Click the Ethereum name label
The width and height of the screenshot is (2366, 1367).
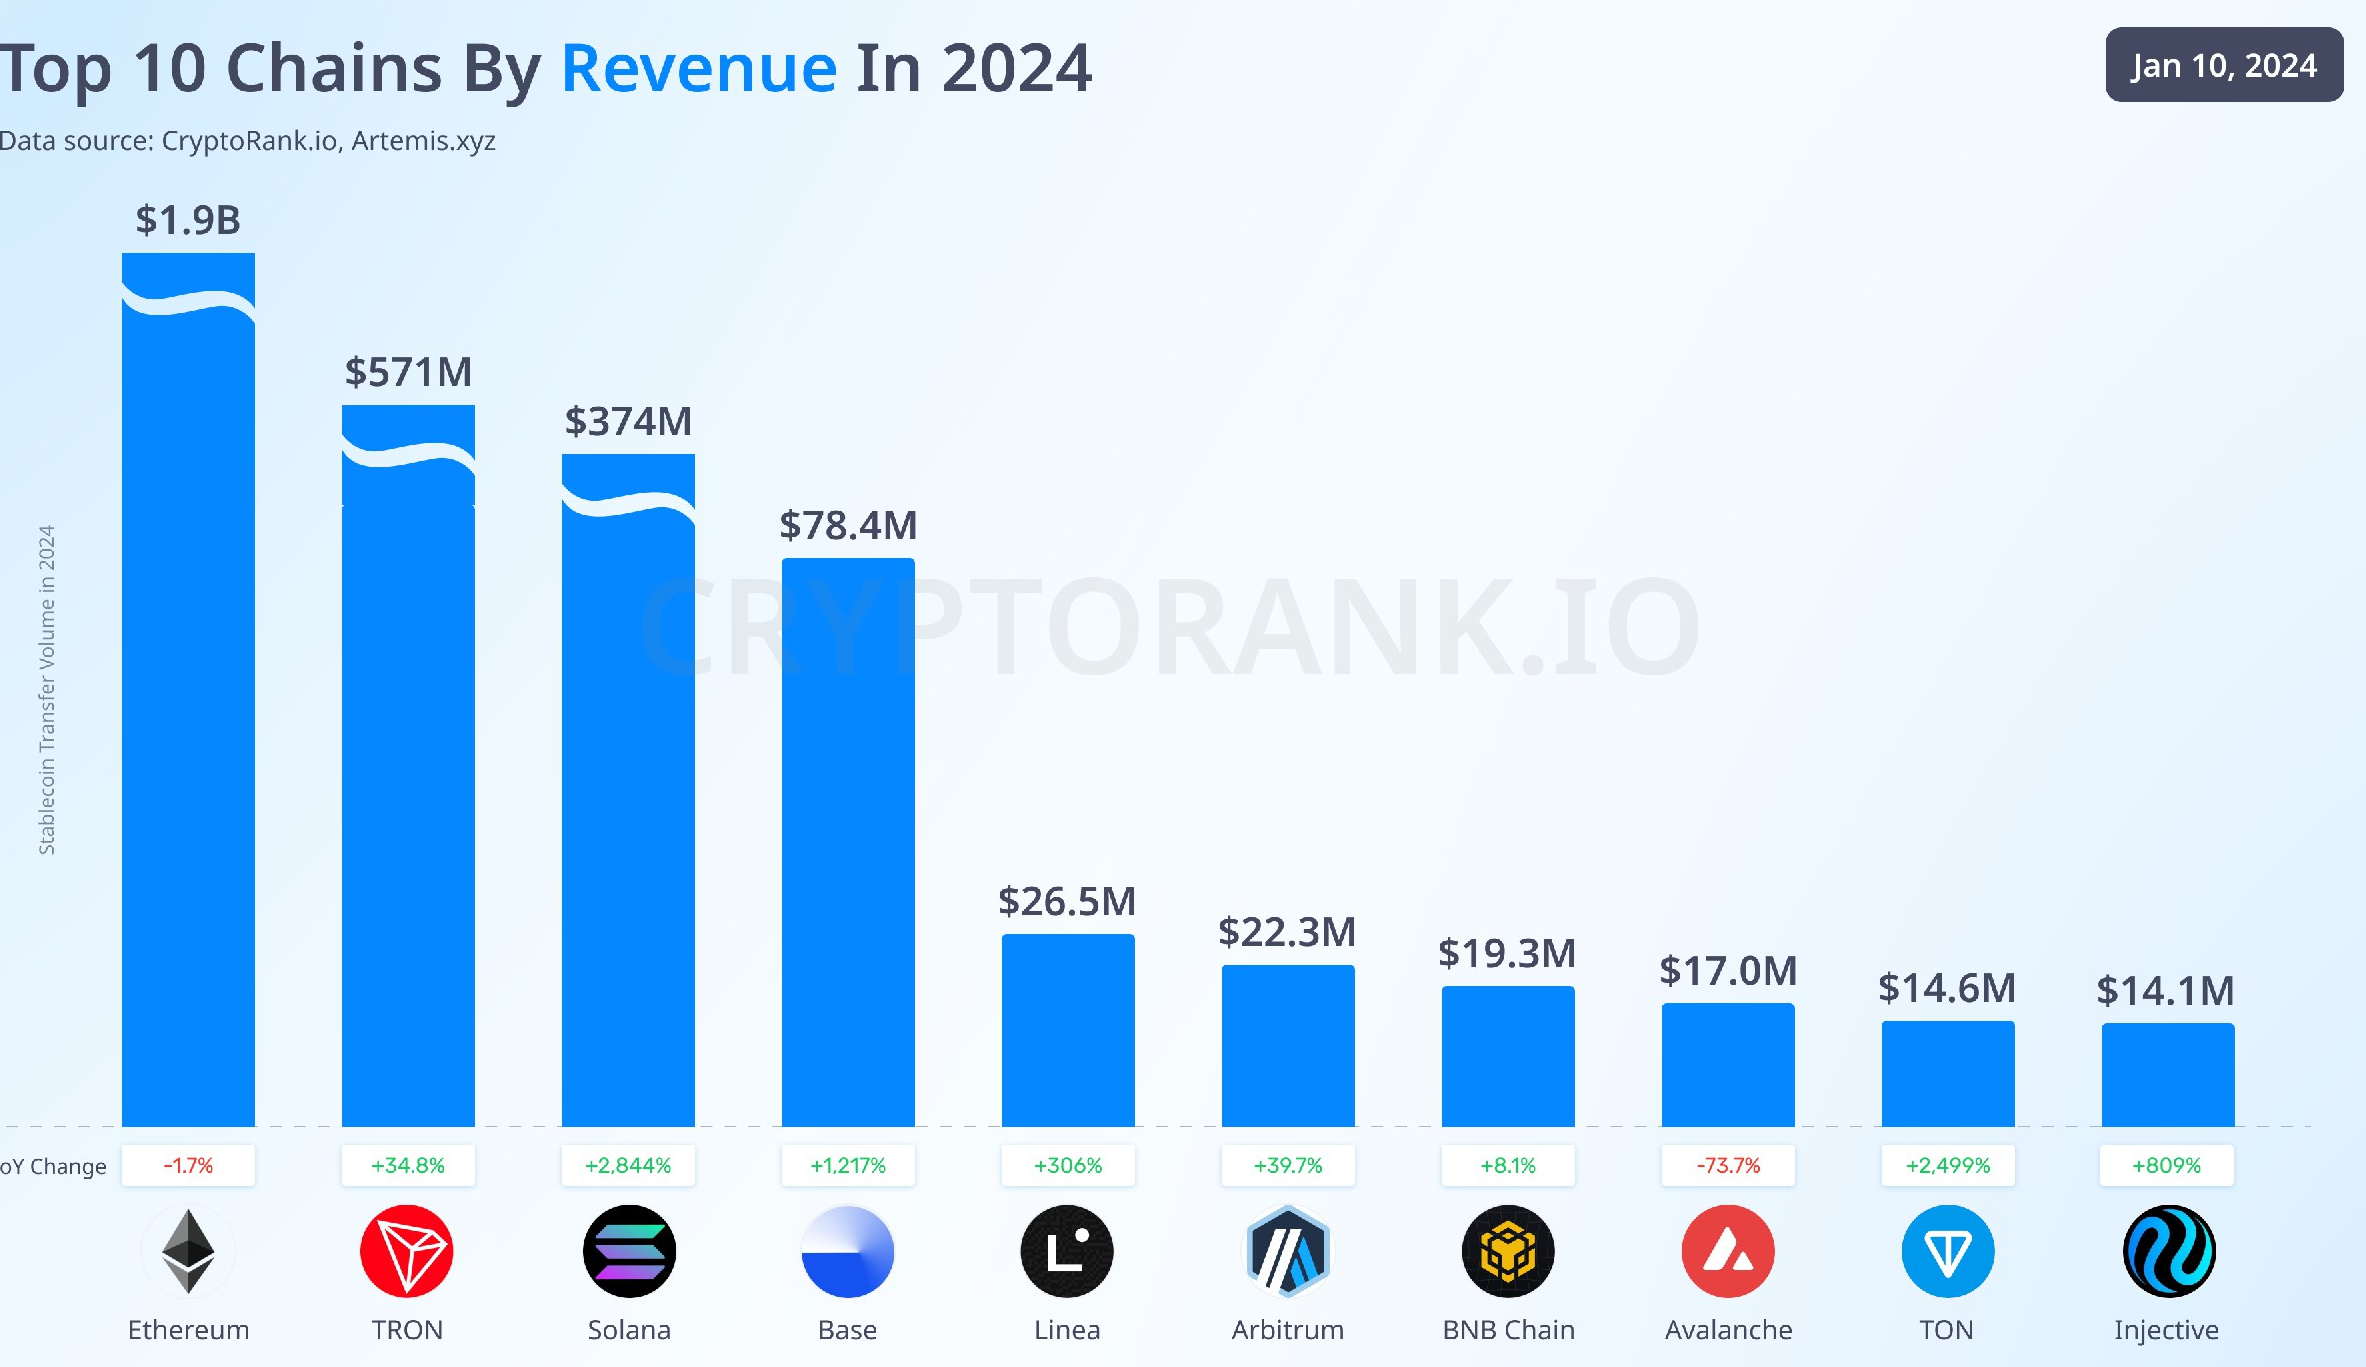click(x=188, y=1330)
